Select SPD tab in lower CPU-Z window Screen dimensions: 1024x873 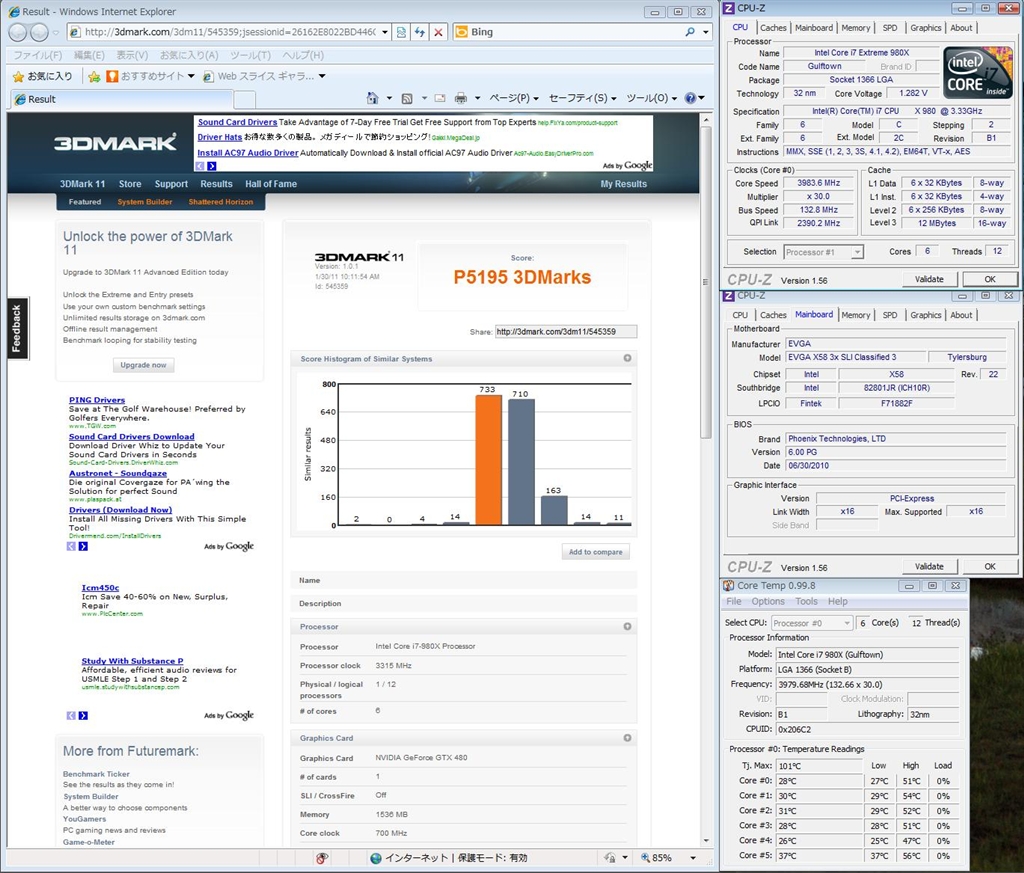[x=889, y=315]
